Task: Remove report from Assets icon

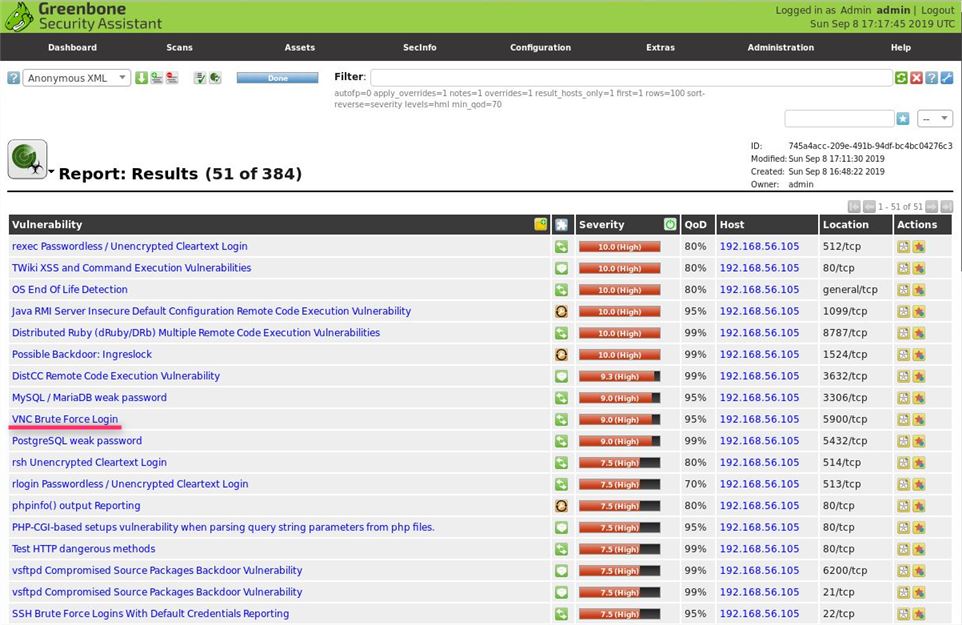Action: click(172, 78)
